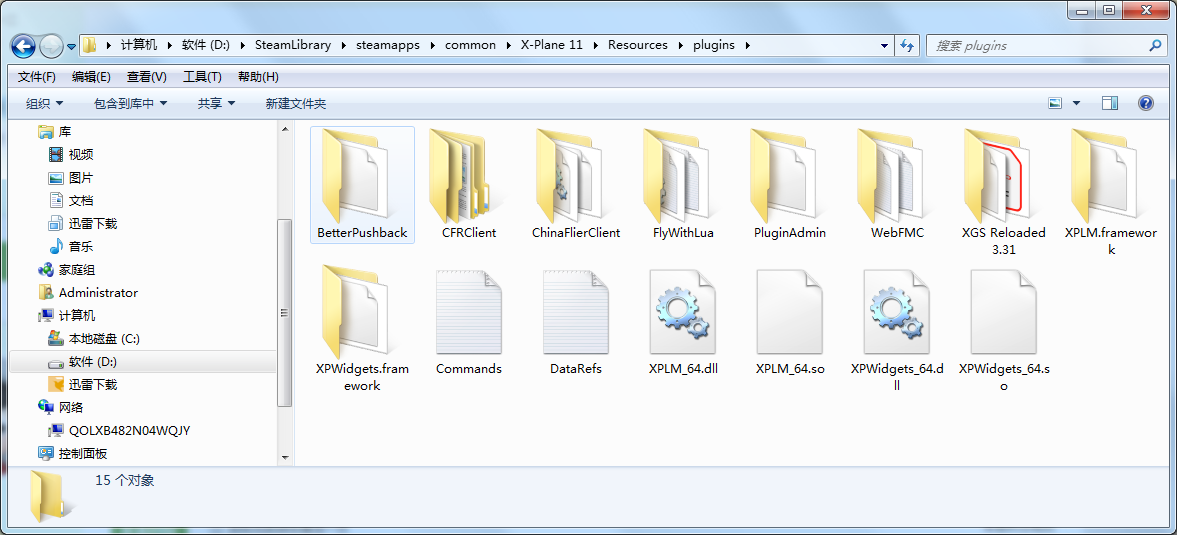Click the sidebar scroll down arrow
Viewport: 1177px width, 535px height.
(286, 456)
